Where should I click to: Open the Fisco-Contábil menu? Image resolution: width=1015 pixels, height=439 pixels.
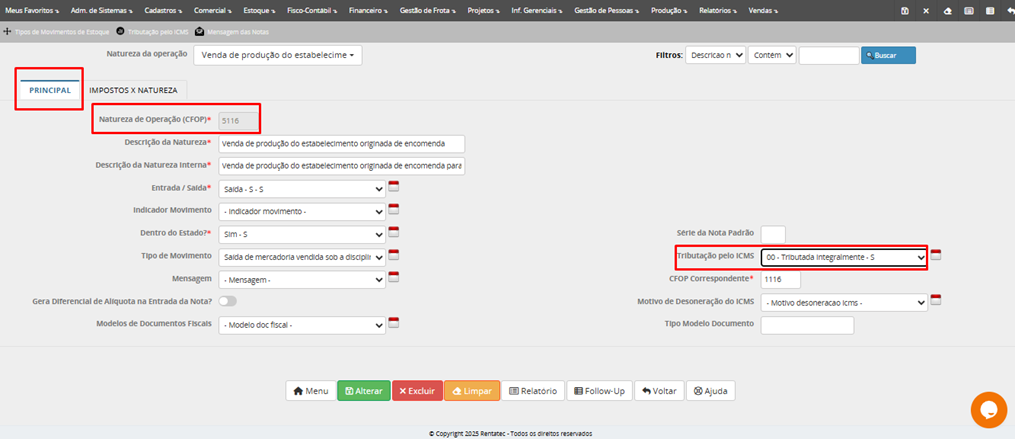pos(312,10)
